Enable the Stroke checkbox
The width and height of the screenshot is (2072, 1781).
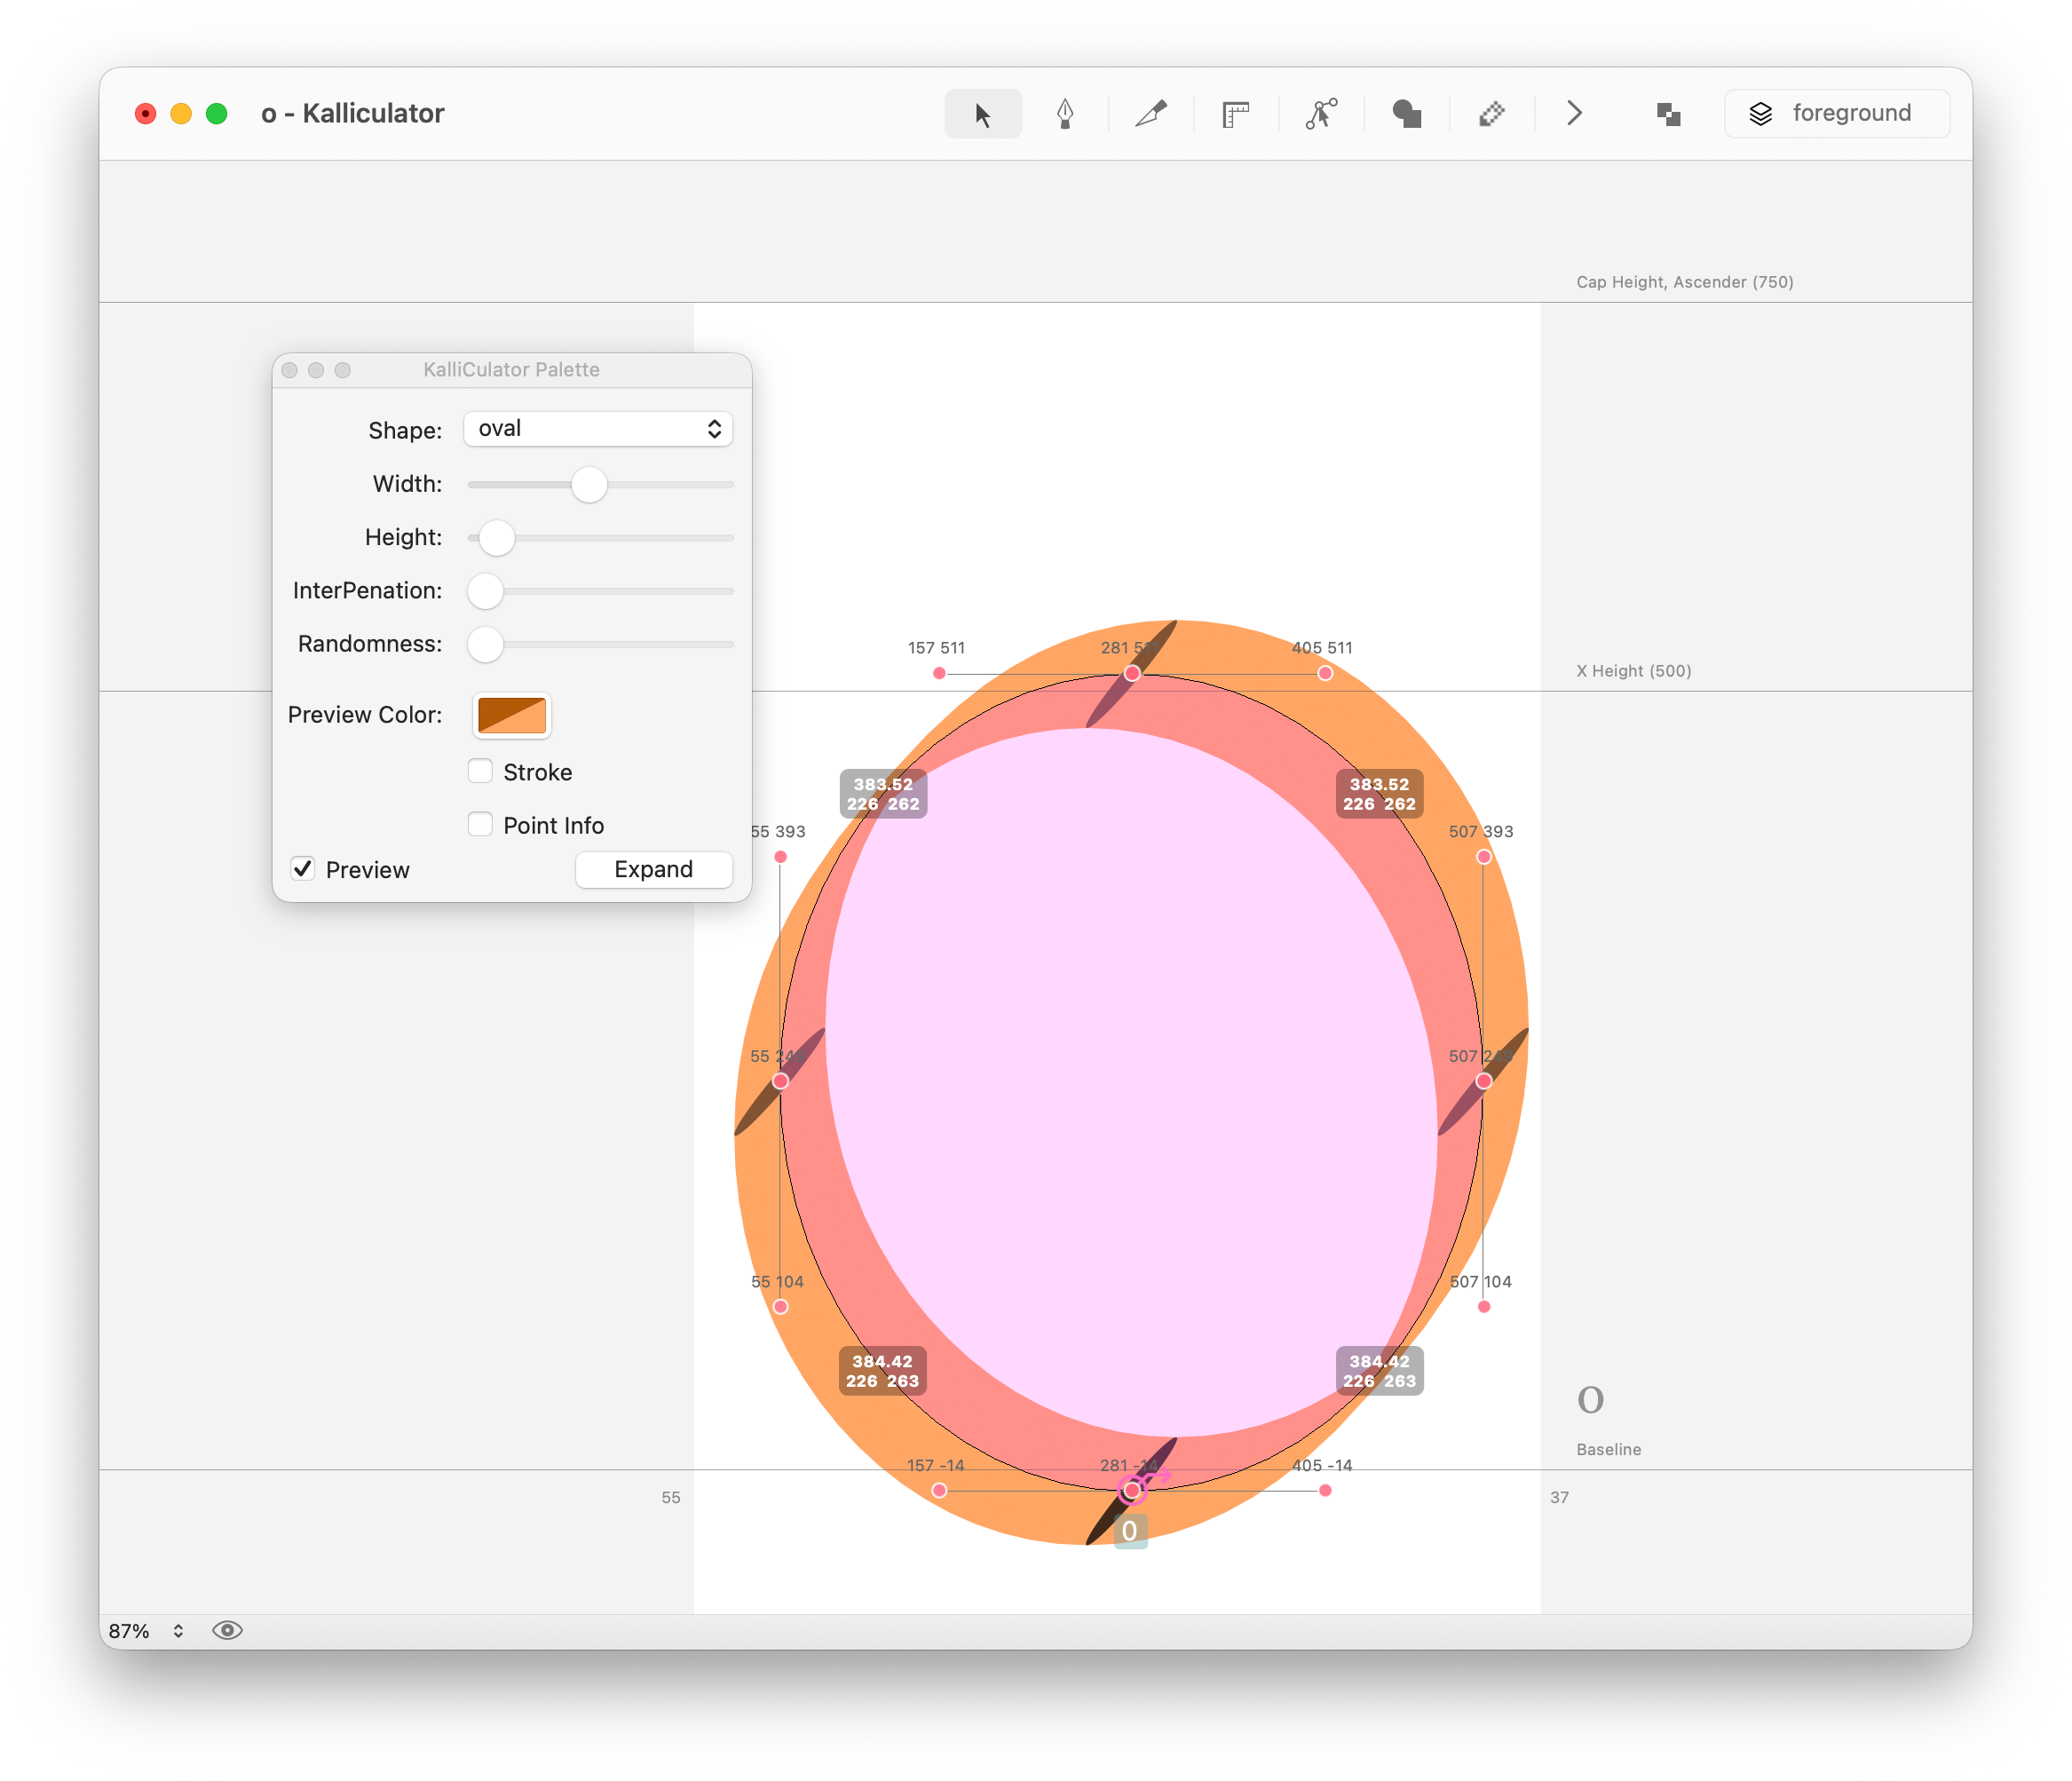pyautogui.click(x=481, y=771)
